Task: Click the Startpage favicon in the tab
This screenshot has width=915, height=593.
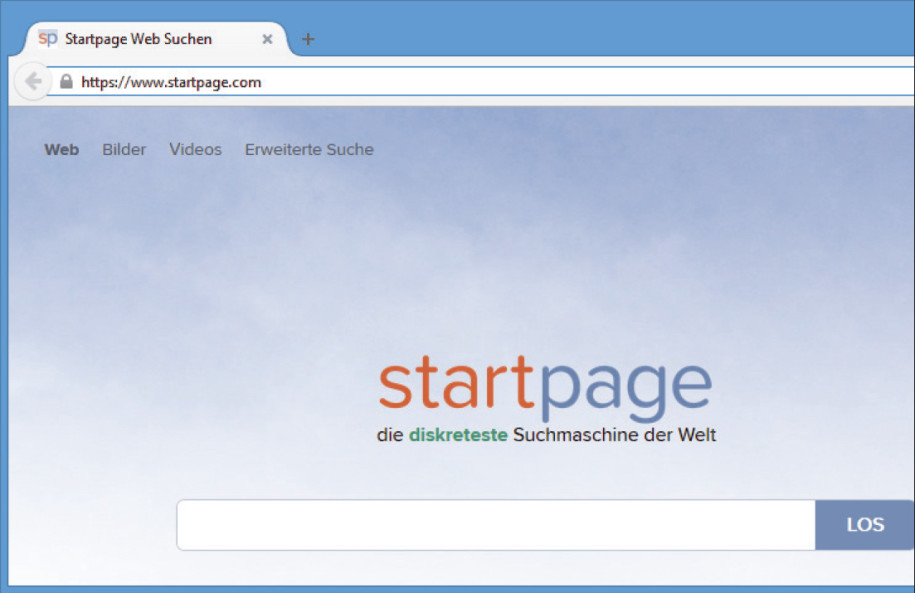Action: pyautogui.click(x=48, y=39)
